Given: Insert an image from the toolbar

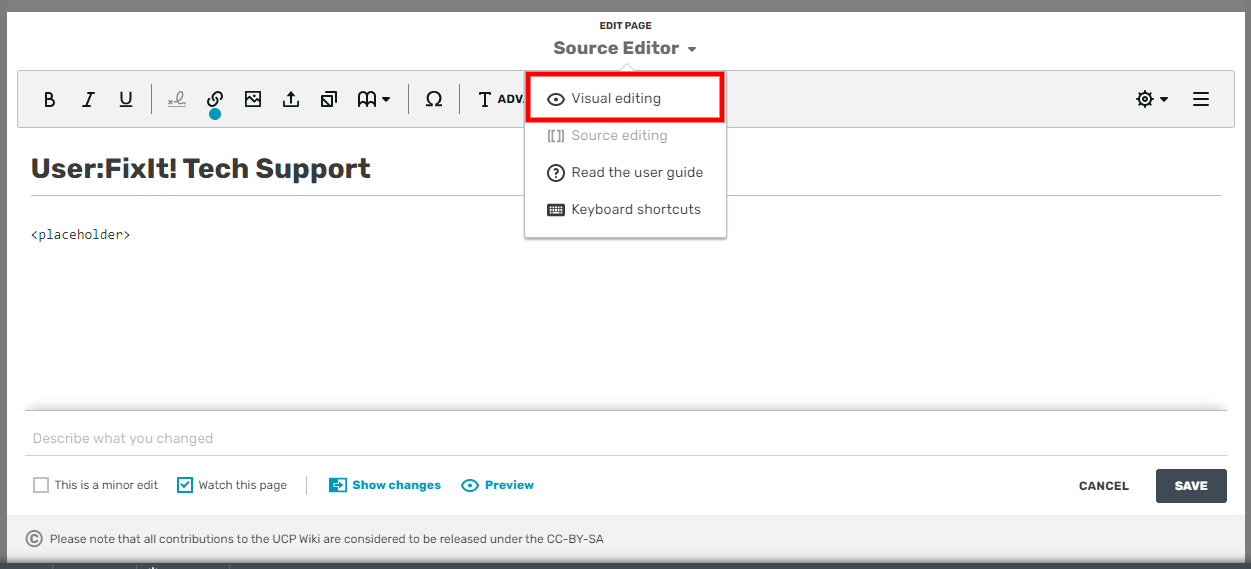Looking at the screenshot, I should 253,99.
